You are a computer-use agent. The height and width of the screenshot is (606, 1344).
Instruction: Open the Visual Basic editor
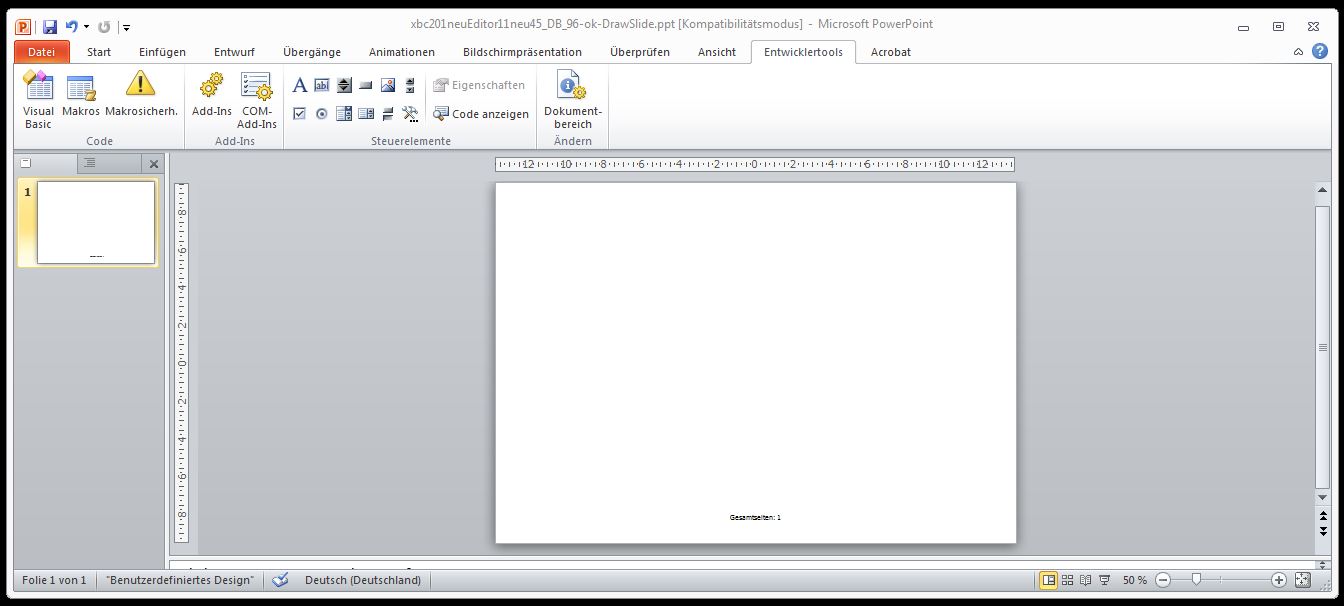pos(38,100)
